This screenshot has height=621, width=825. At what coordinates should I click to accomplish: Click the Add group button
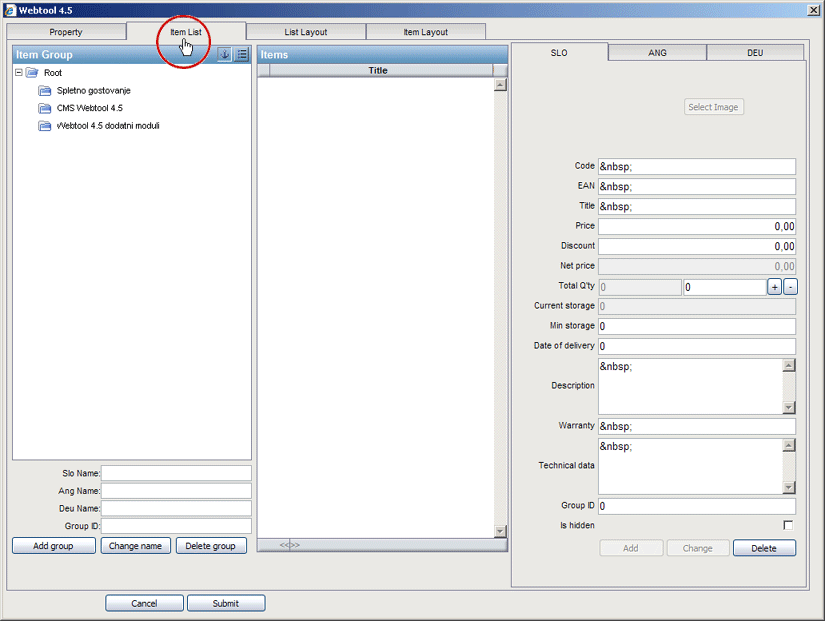pos(54,546)
